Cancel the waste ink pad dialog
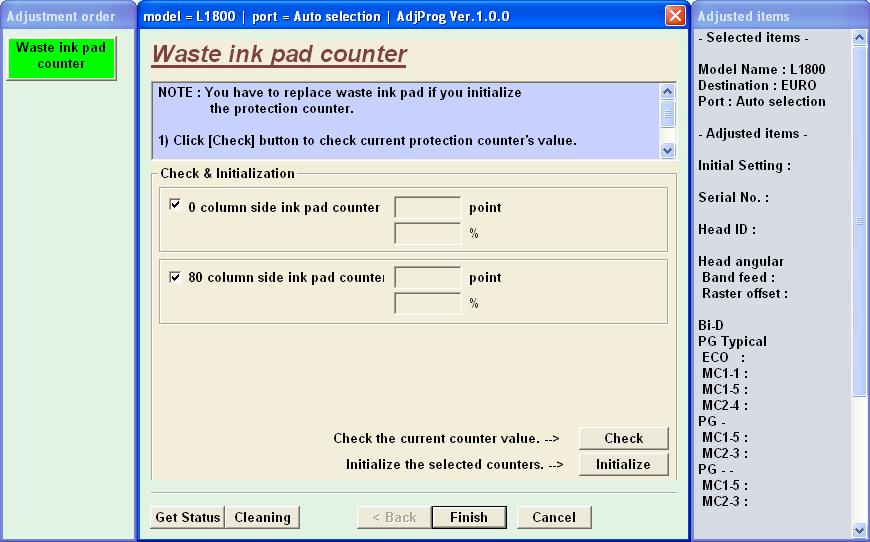This screenshot has height=542, width=870. [553, 517]
